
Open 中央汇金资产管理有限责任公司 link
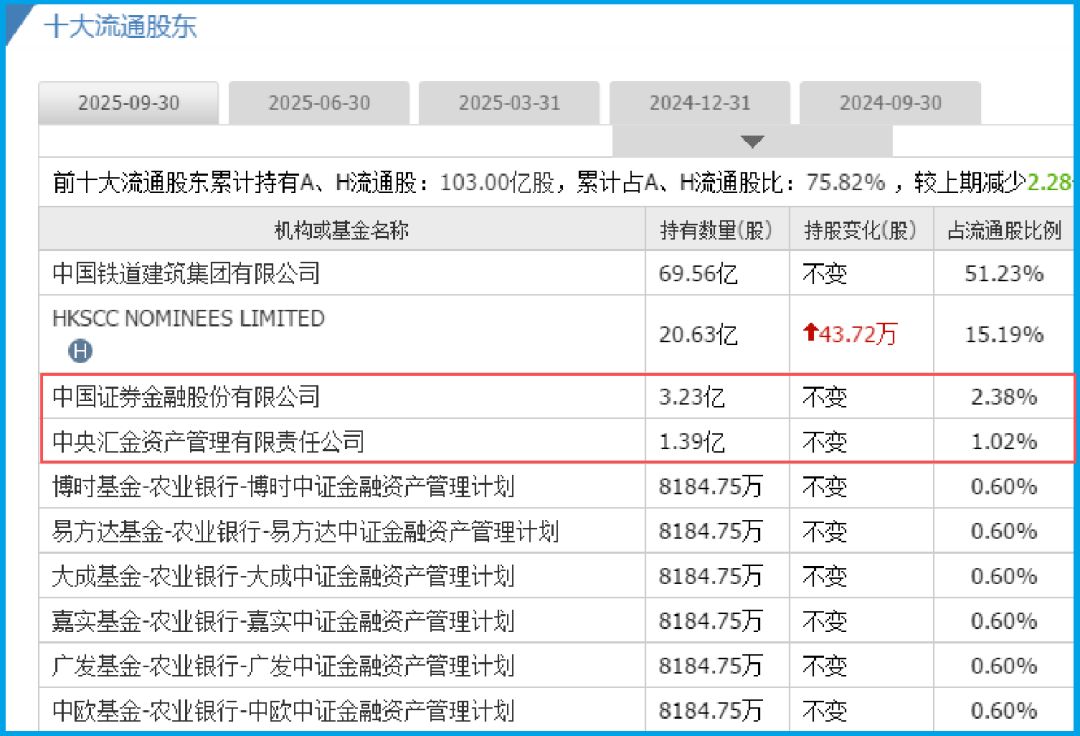pyautogui.click(x=208, y=441)
